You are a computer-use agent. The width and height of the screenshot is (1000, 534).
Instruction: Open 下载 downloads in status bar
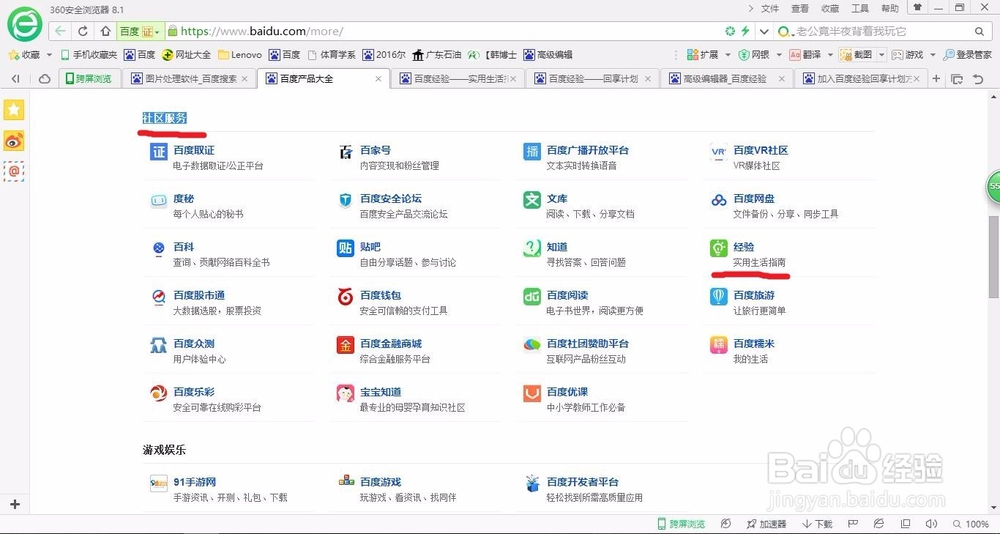(817, 524)
